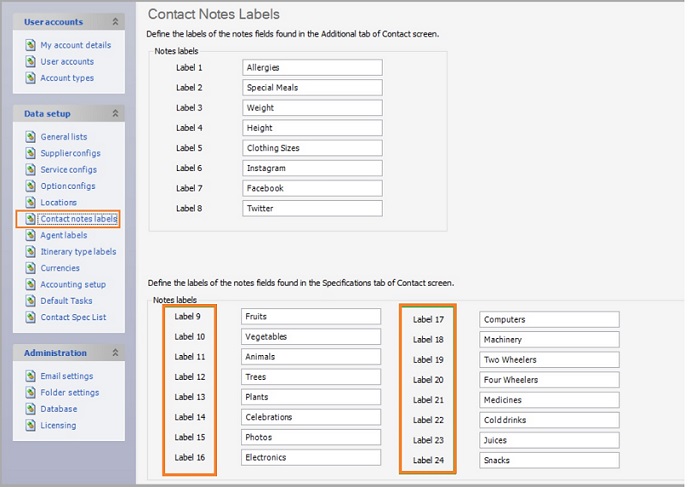Click the Account types sidebar icon

point(31,78)
